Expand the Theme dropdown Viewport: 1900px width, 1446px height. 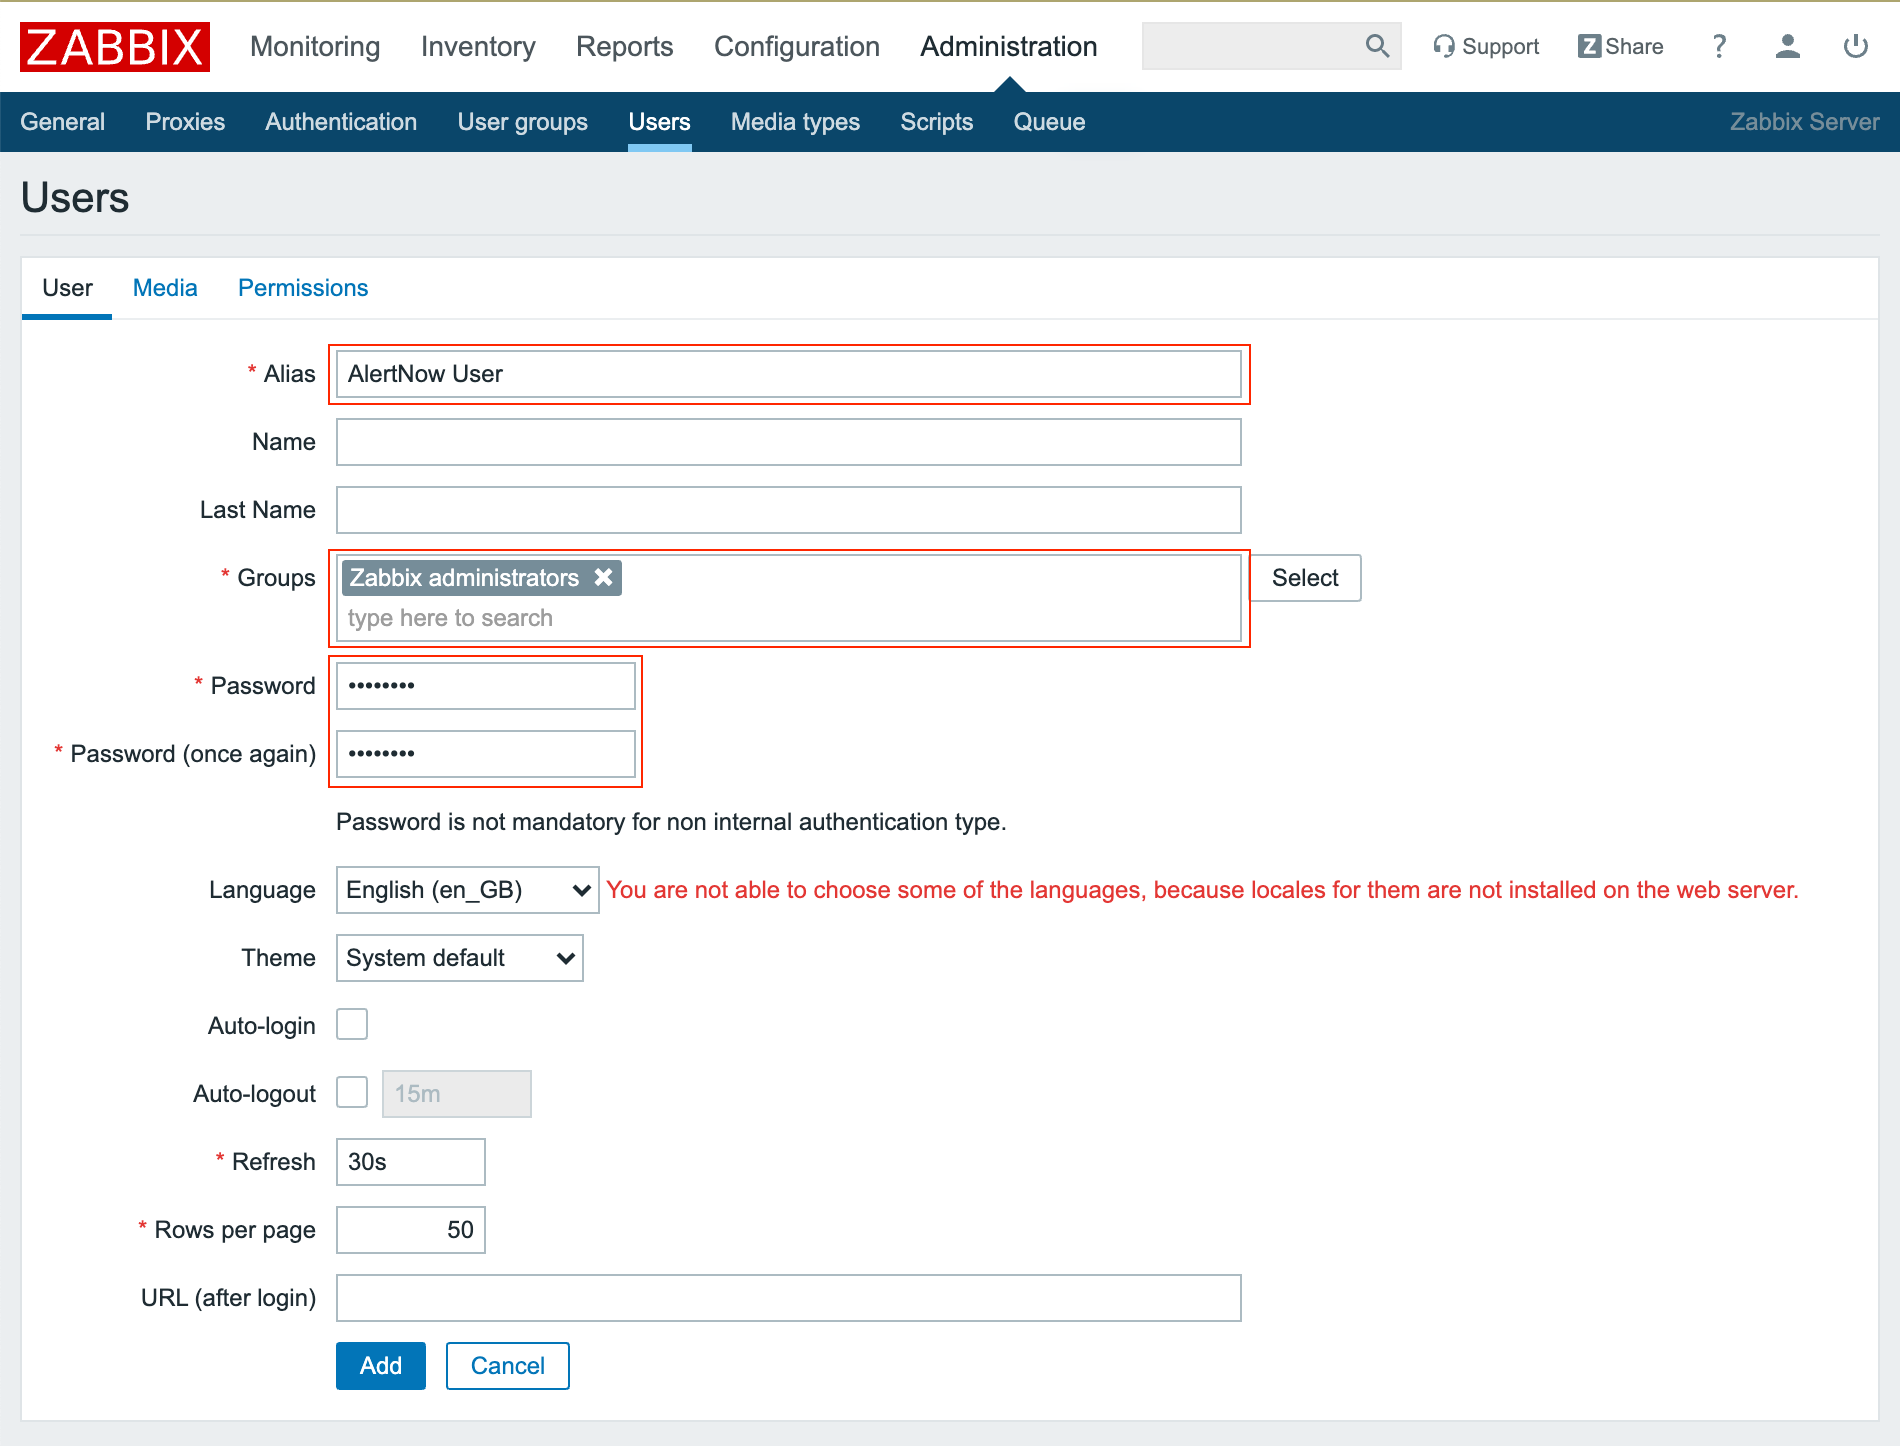[x=459, y=958]
